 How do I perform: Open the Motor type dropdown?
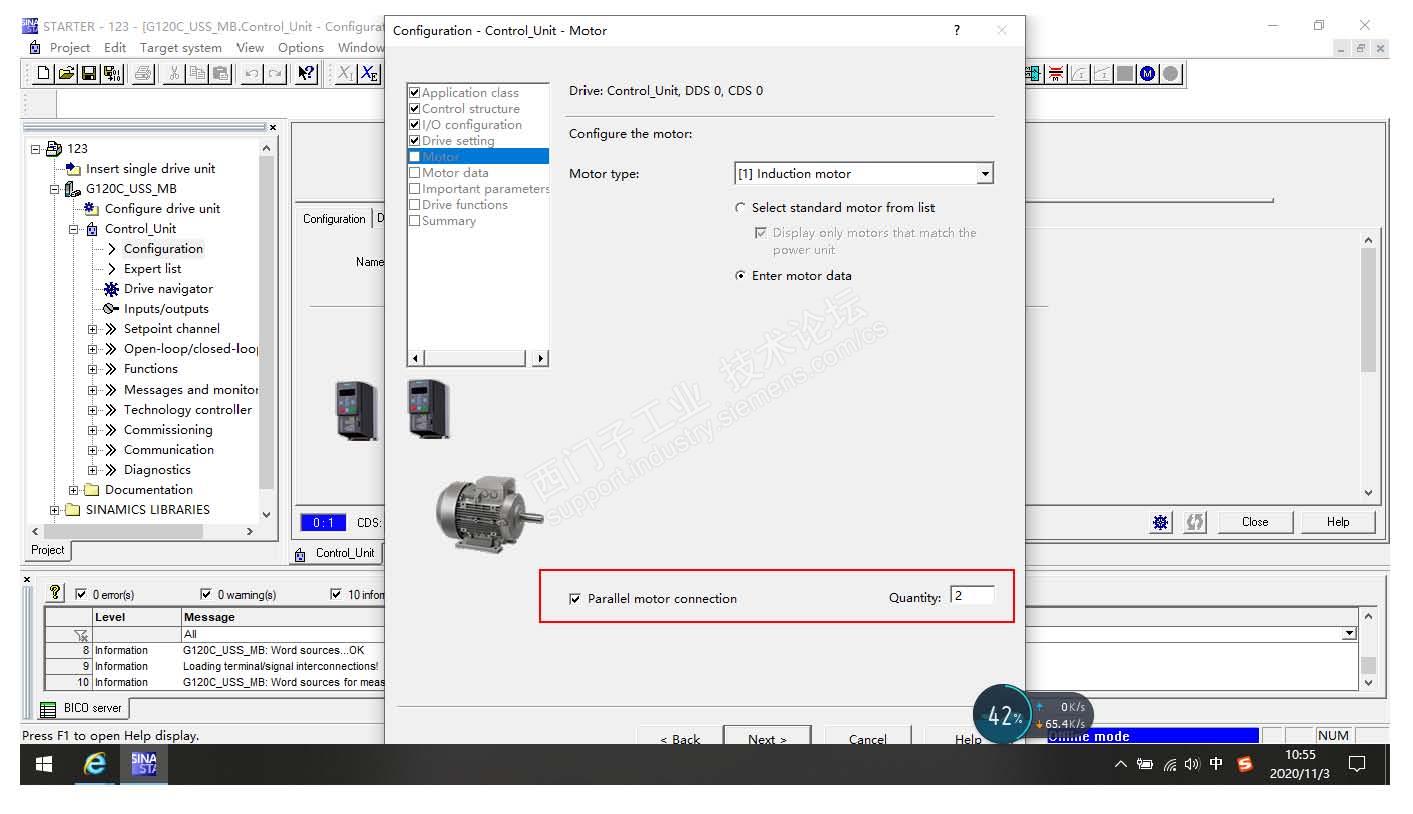pyautogui.click(x=985, y=174)
